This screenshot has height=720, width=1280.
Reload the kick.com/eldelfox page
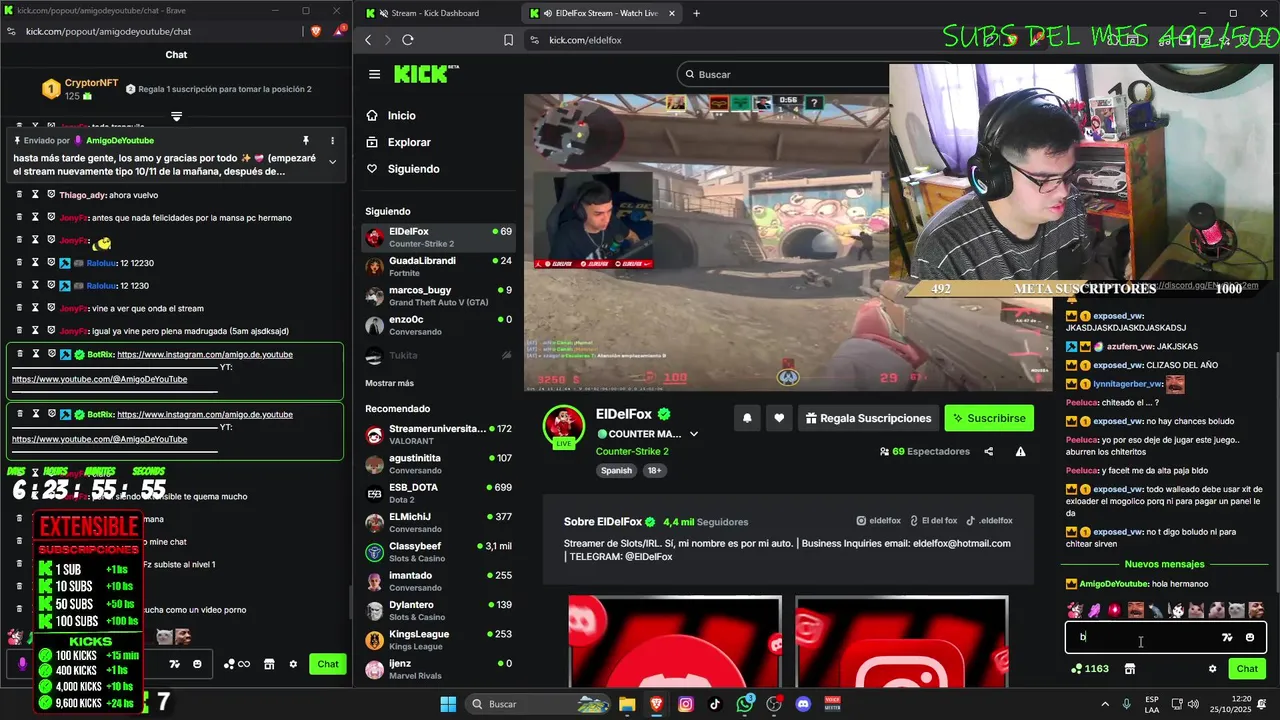pyautogui.click(x=408, y=40)
